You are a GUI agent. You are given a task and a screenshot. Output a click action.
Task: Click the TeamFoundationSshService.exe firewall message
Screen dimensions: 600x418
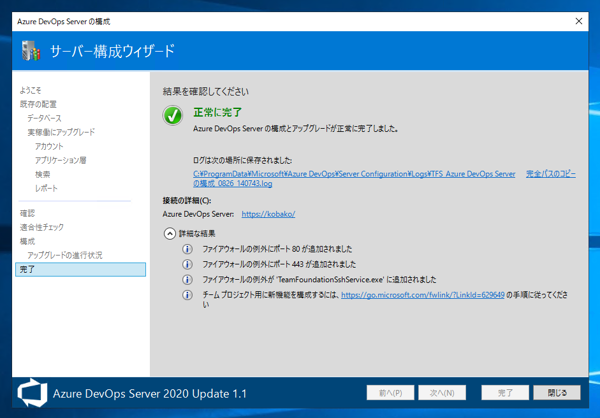[x=319, y=279]
